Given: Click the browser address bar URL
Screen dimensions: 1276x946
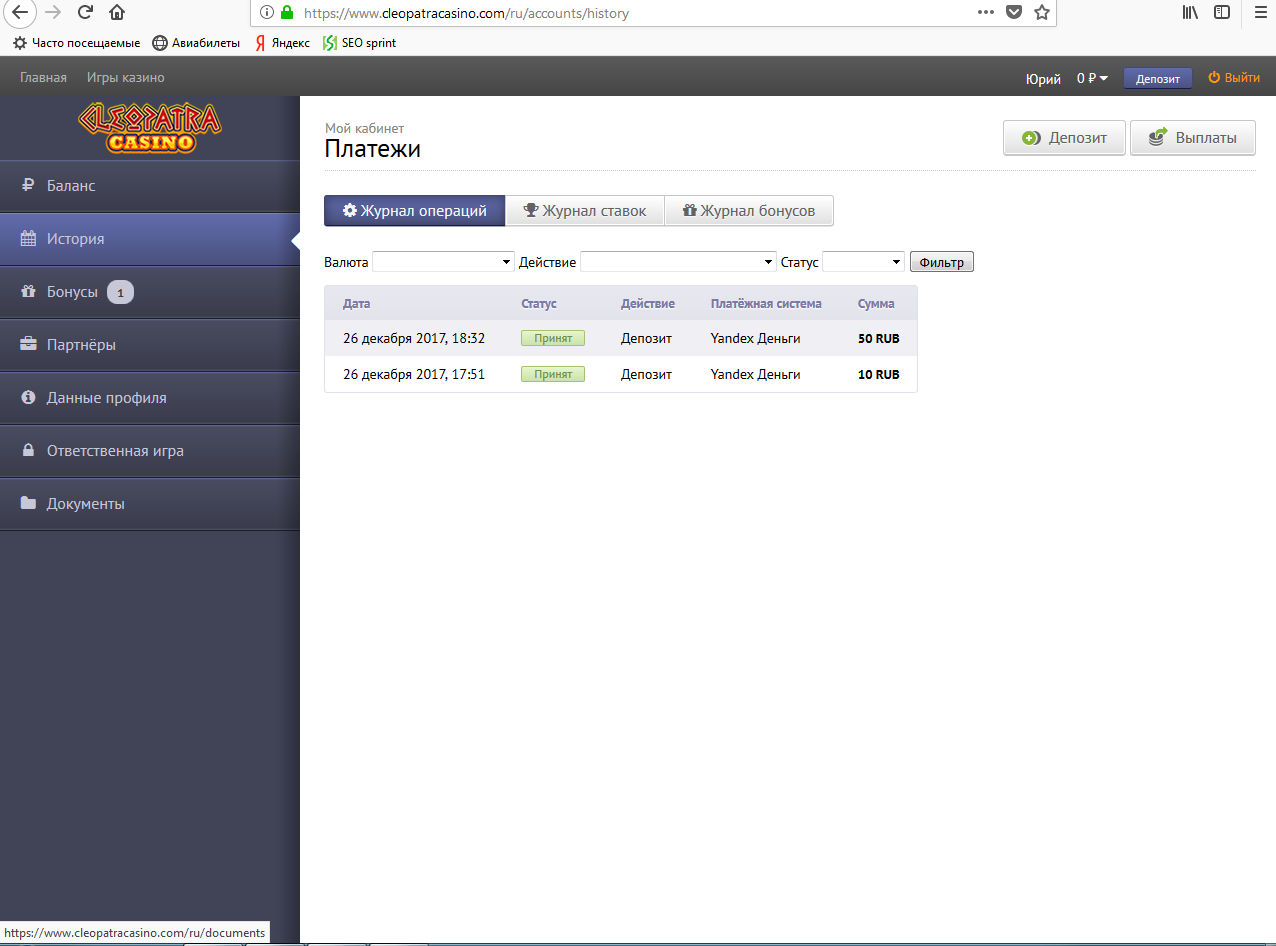Looking at the screenshot, I should (466, 13).
